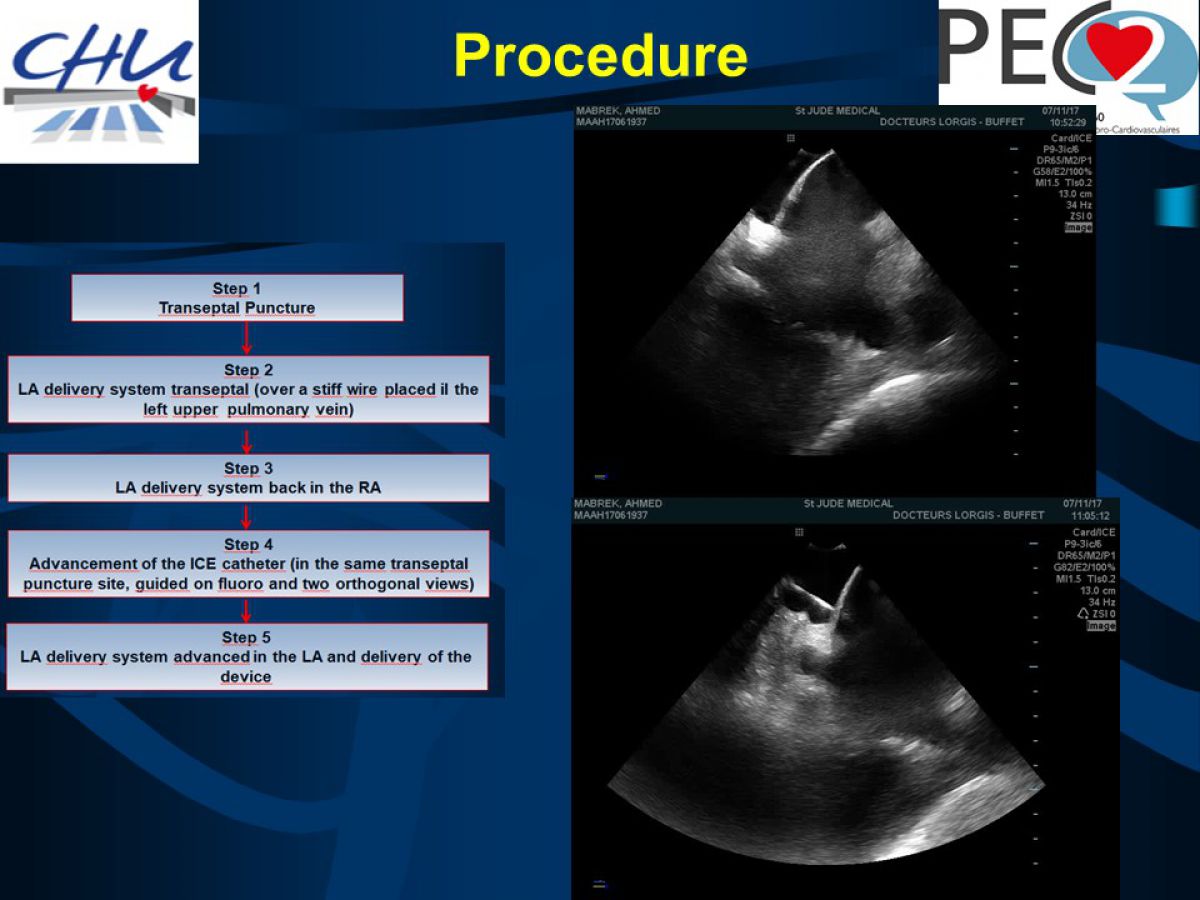Click patient ID 'MAAH17061937' on the lower ultrasound
The image size is (1200, 900).
(611, 515)
